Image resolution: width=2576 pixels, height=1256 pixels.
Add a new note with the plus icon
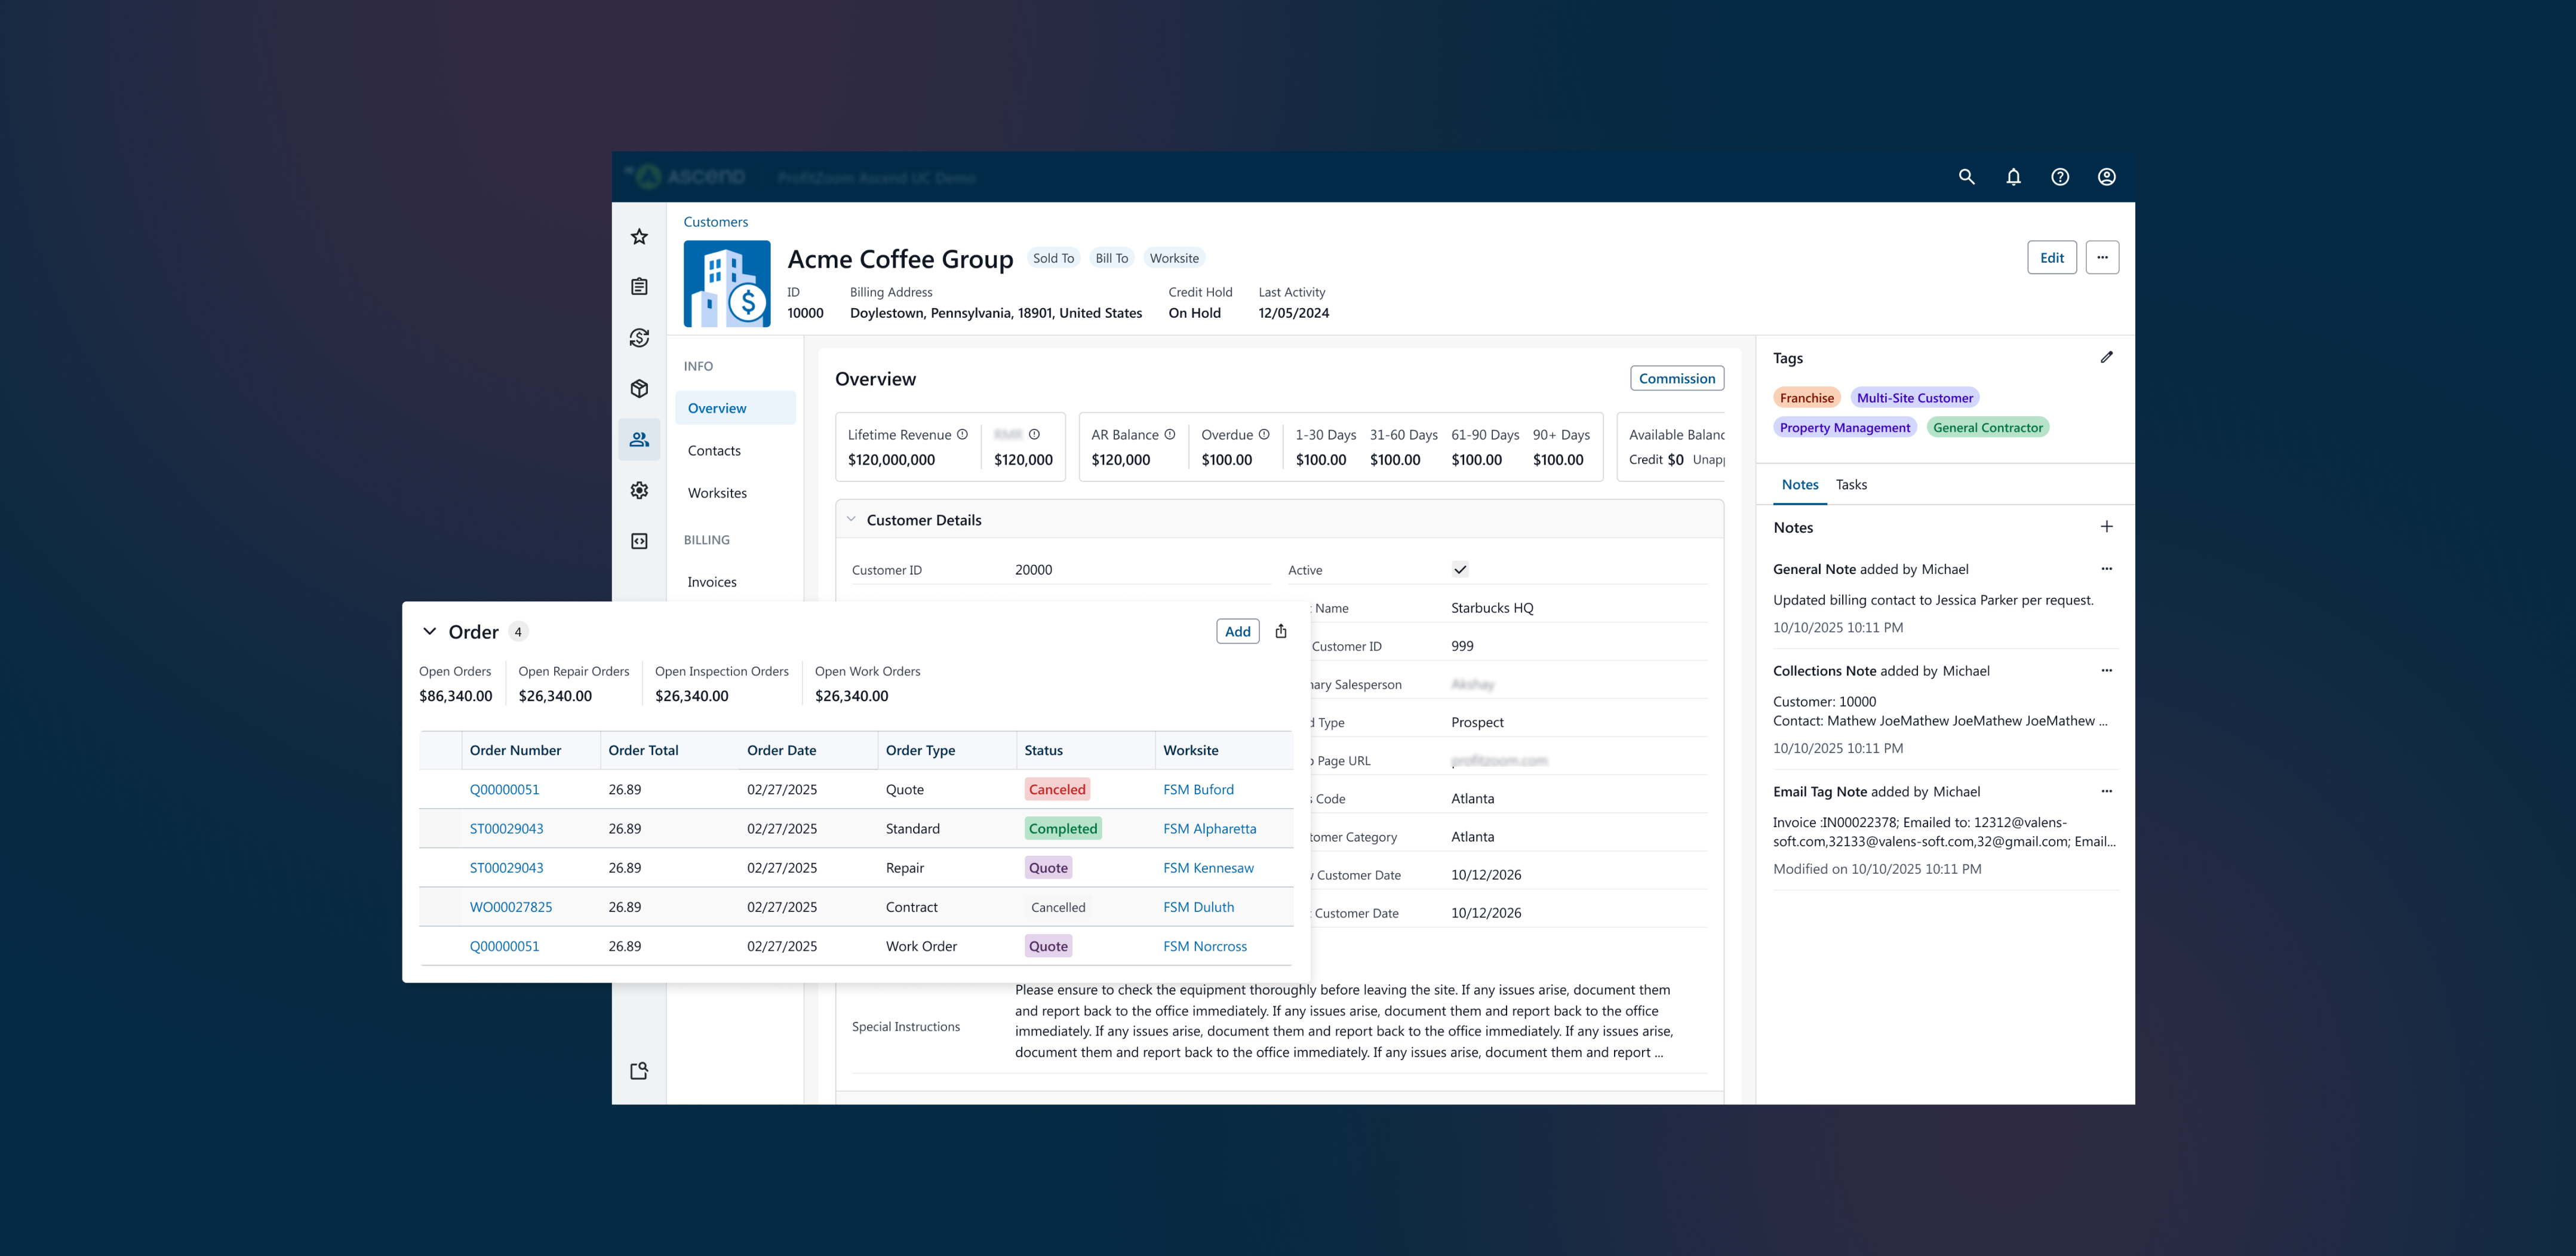pyautogui.click(x=2107, y=527)
